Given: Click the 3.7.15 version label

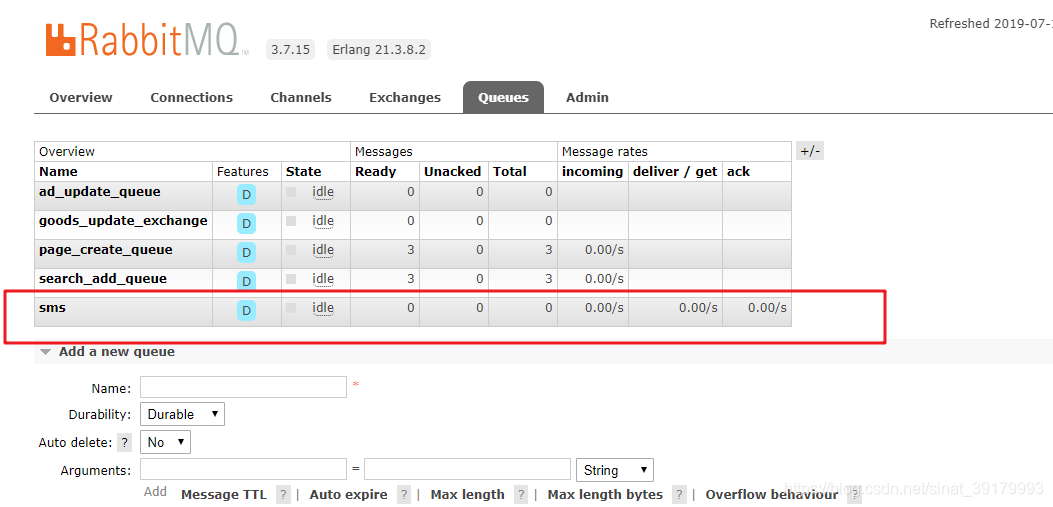Looking at the screenshot, I should (290, 50).
